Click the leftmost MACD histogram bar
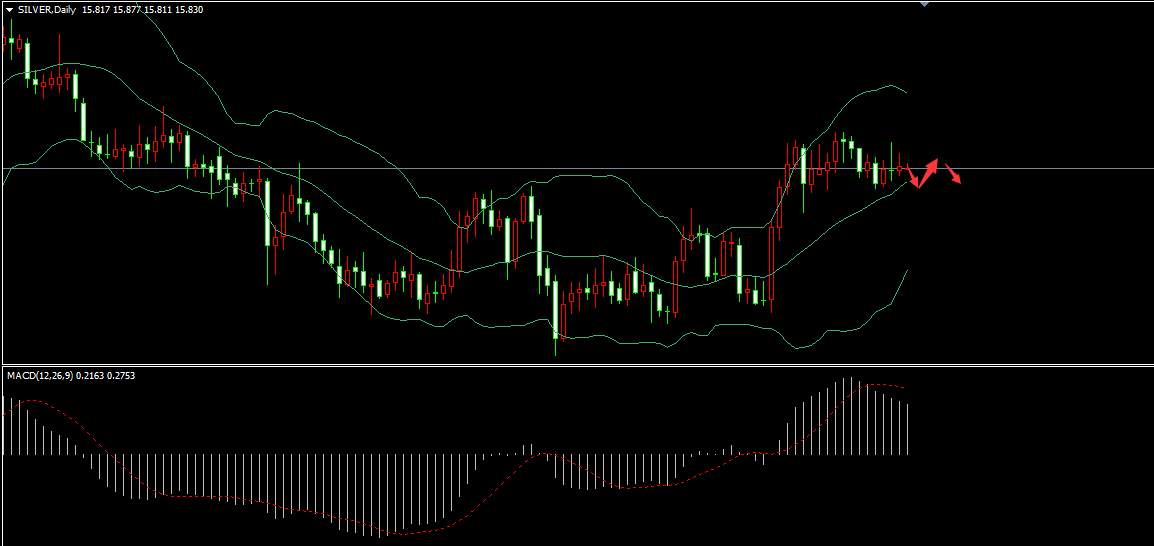The image size is (1154, 546). [x=4, y=426]
